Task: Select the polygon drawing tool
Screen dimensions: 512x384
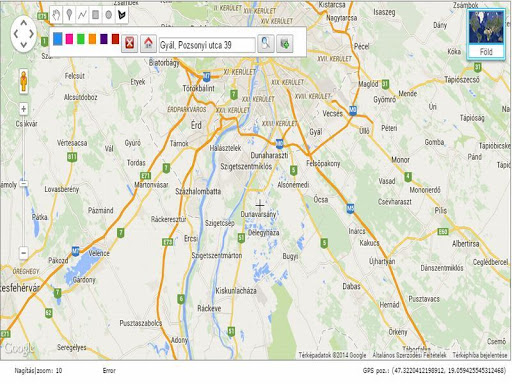Action: tap(122, 15)
